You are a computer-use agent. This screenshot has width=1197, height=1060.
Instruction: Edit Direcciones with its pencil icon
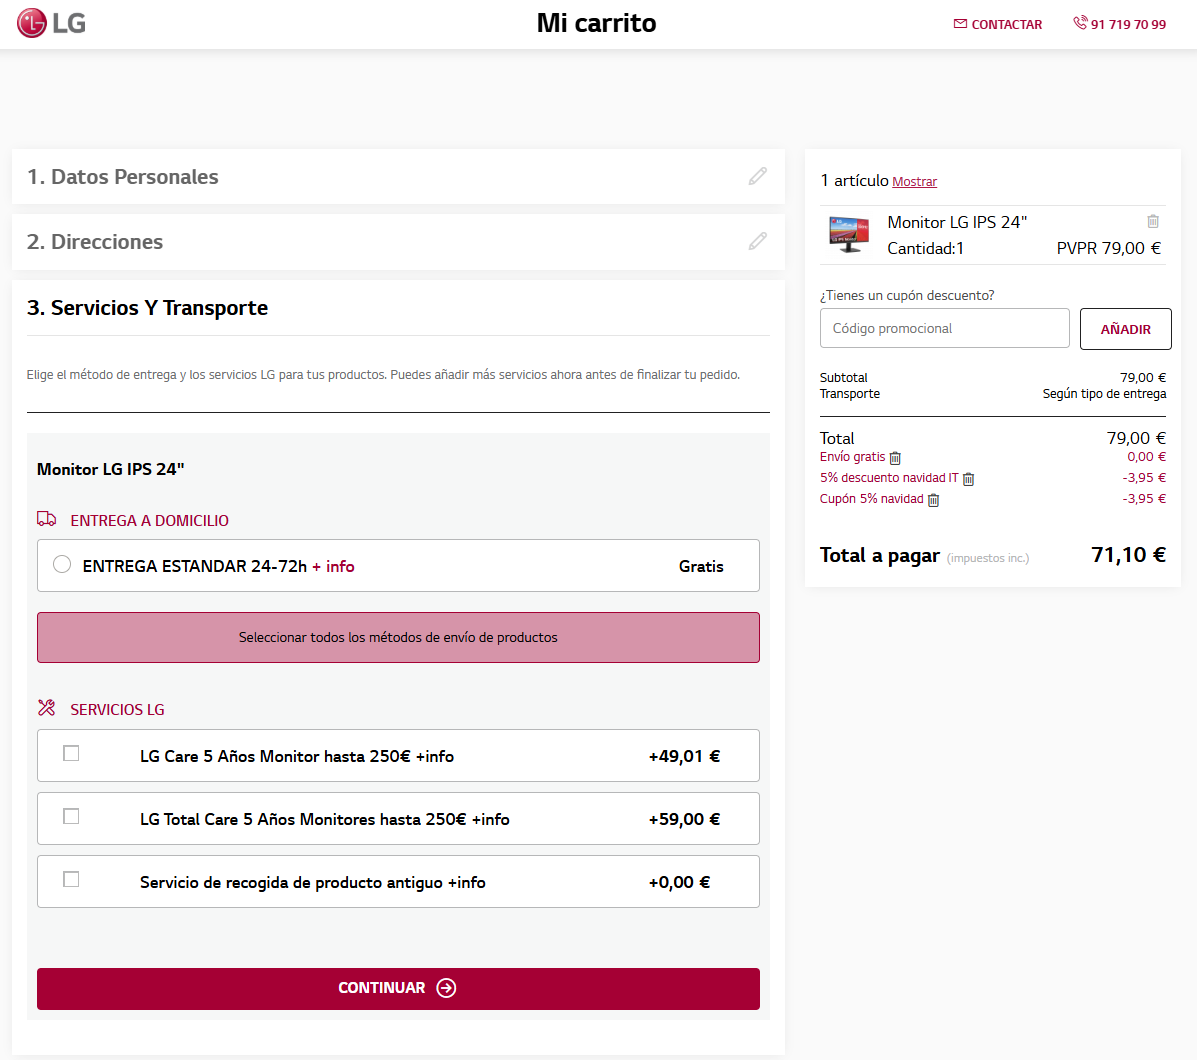click(x=757, y=241)
